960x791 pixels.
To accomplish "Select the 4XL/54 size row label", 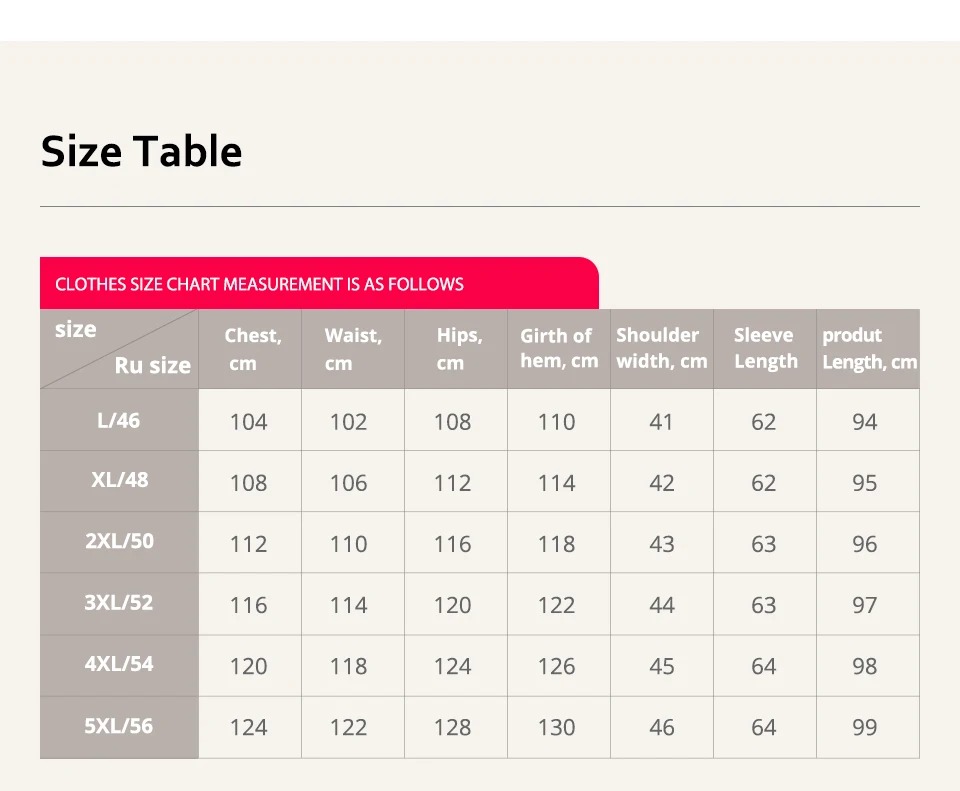I will (x=119, y=665).
